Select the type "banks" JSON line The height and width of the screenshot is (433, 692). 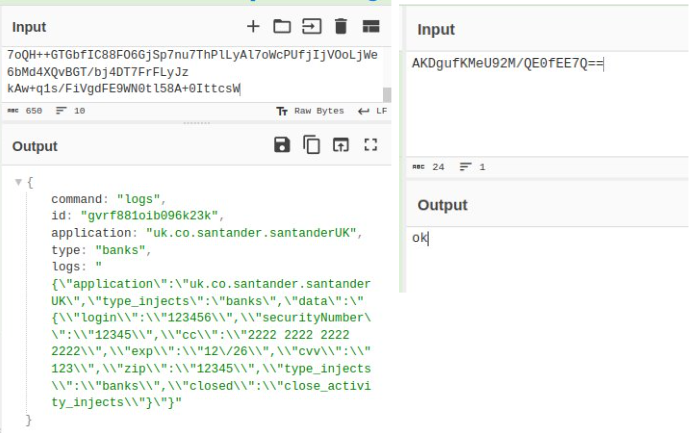(x=102, y=250)
